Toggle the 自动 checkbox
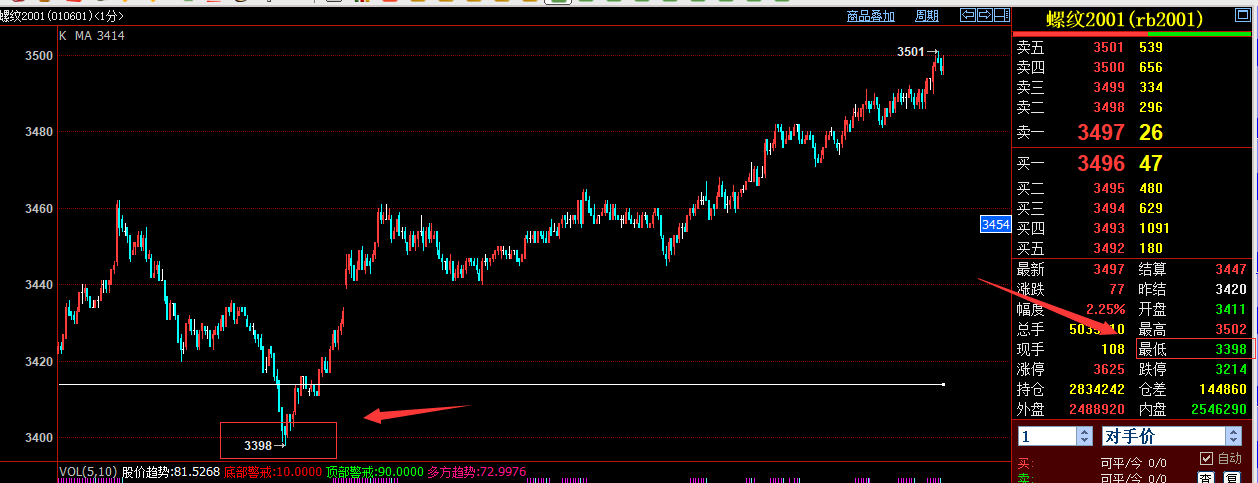This screenshot has height=483, width=1258. click(x=1206, y=457)
